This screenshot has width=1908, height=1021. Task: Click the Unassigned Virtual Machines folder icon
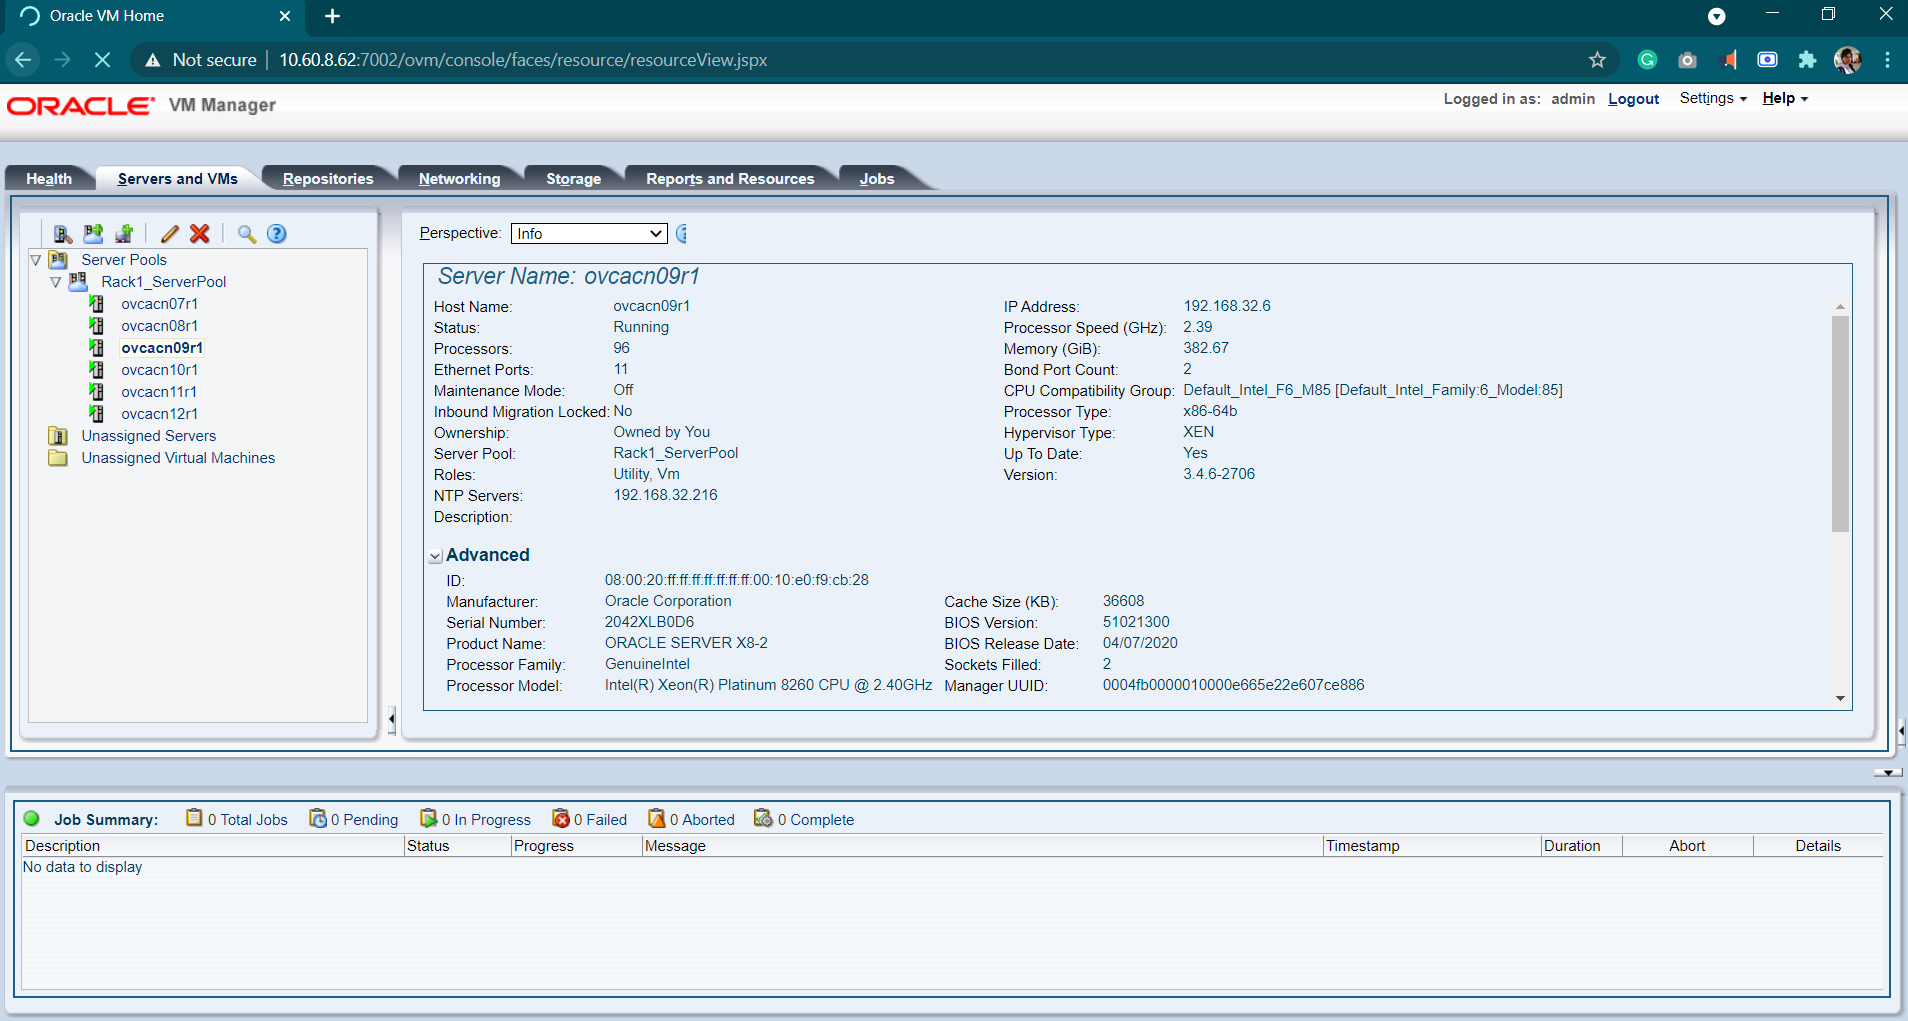58,458
